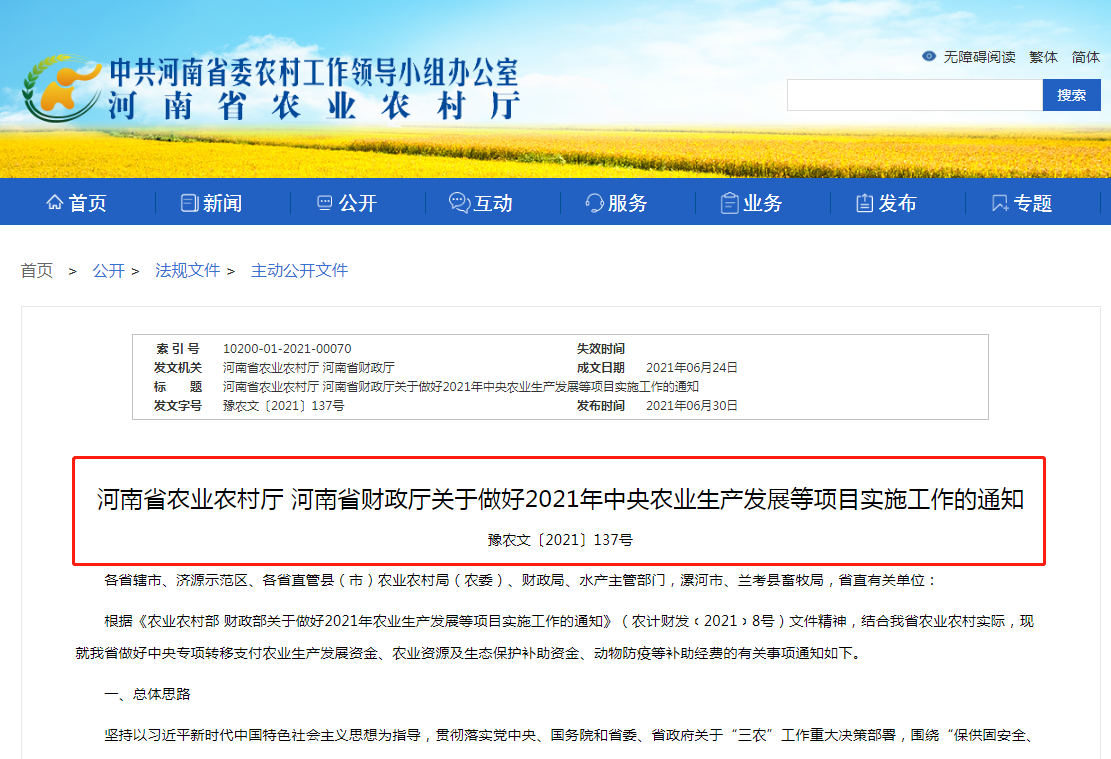Image resolution: width=1111 pixels, height=759 pixels.
Task: Click the 法规文件 breadcrumb link
Action: coord(188,270)
